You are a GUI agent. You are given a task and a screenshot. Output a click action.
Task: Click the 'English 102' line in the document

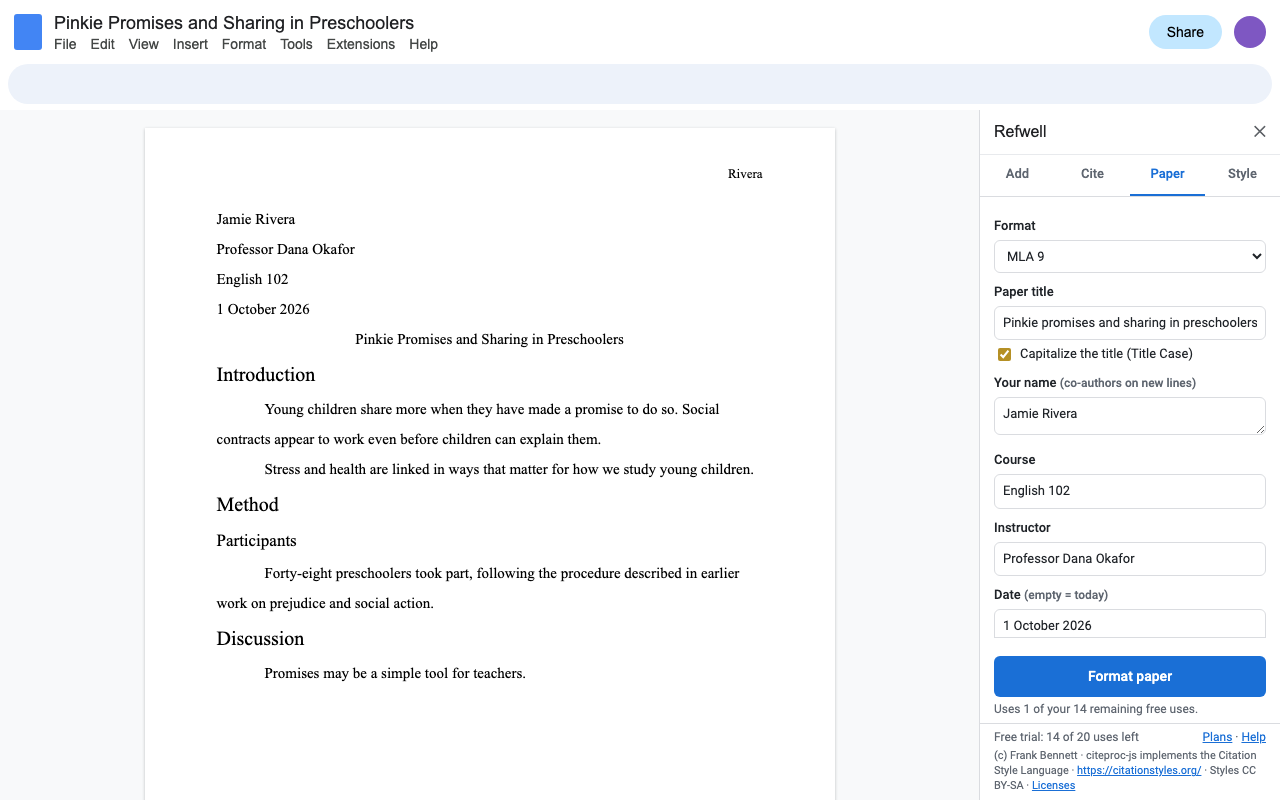pyautogui.click(x=253, y=280)
